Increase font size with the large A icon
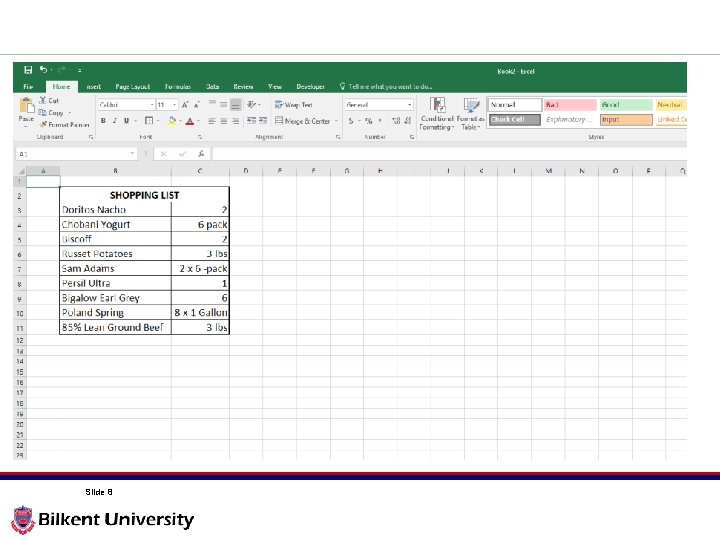Image resolution: width=720 pixels, height=540 pixels. pos(185,105)
